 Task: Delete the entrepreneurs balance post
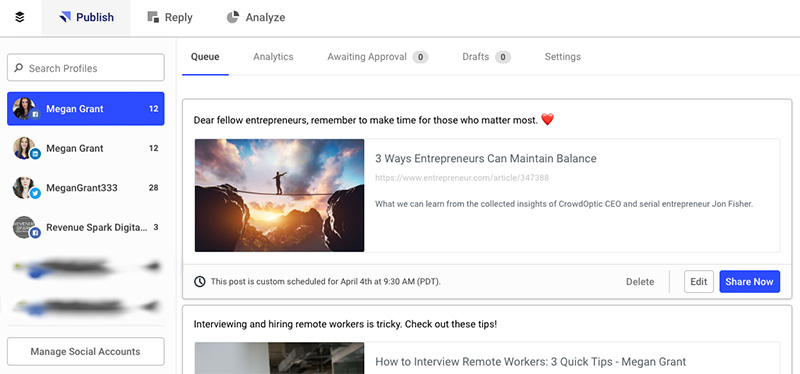click(x=640, y=282)
